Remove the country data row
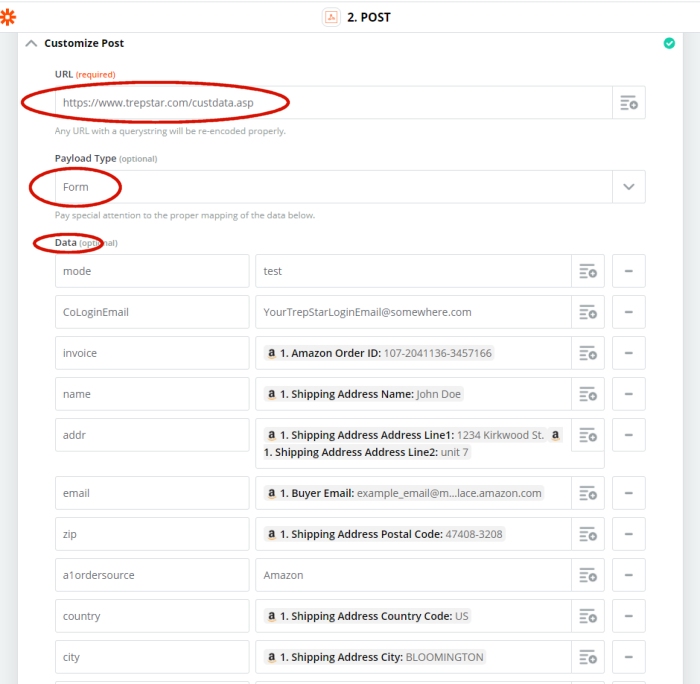 pos(629,616)
